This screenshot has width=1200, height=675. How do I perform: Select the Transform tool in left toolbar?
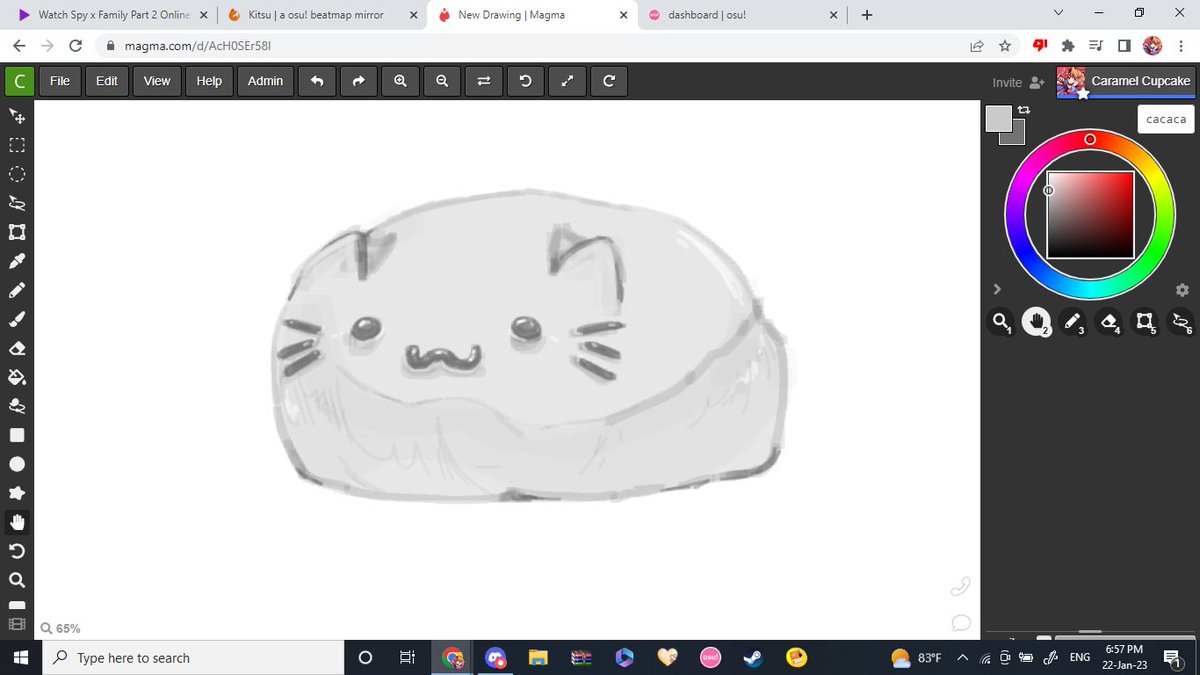[17, 232]
